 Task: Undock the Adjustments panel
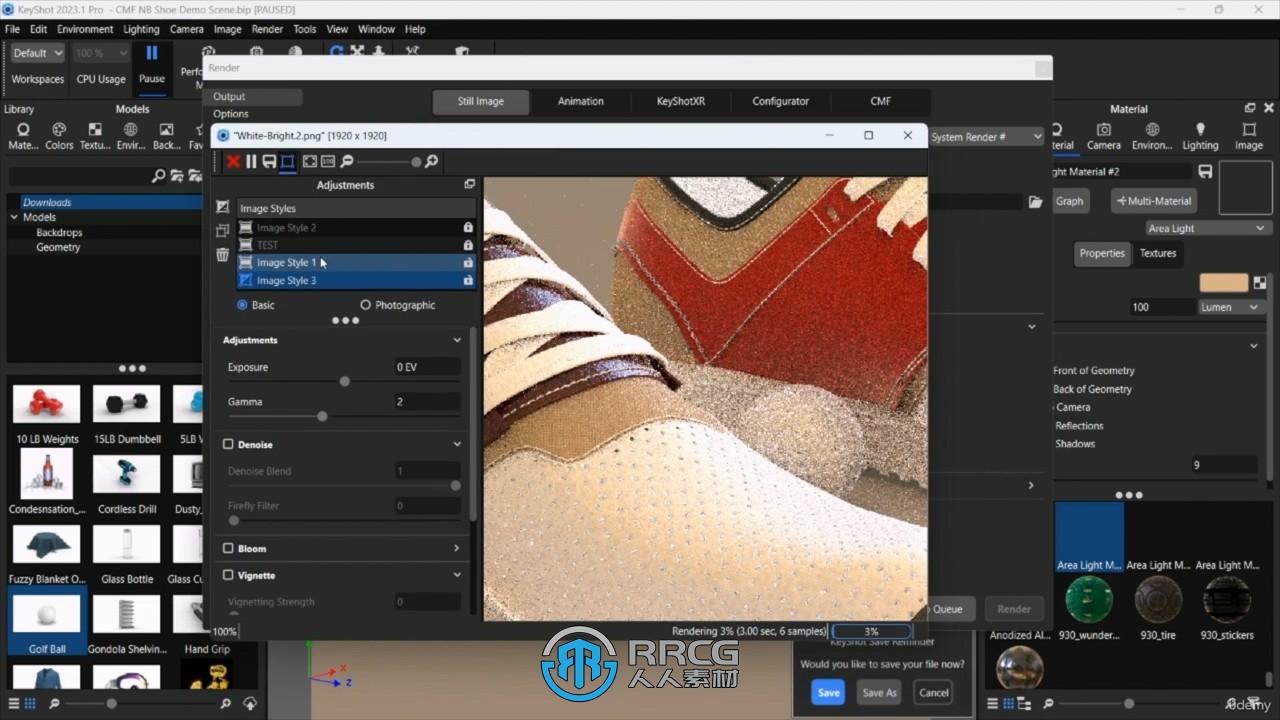(469, 185)
